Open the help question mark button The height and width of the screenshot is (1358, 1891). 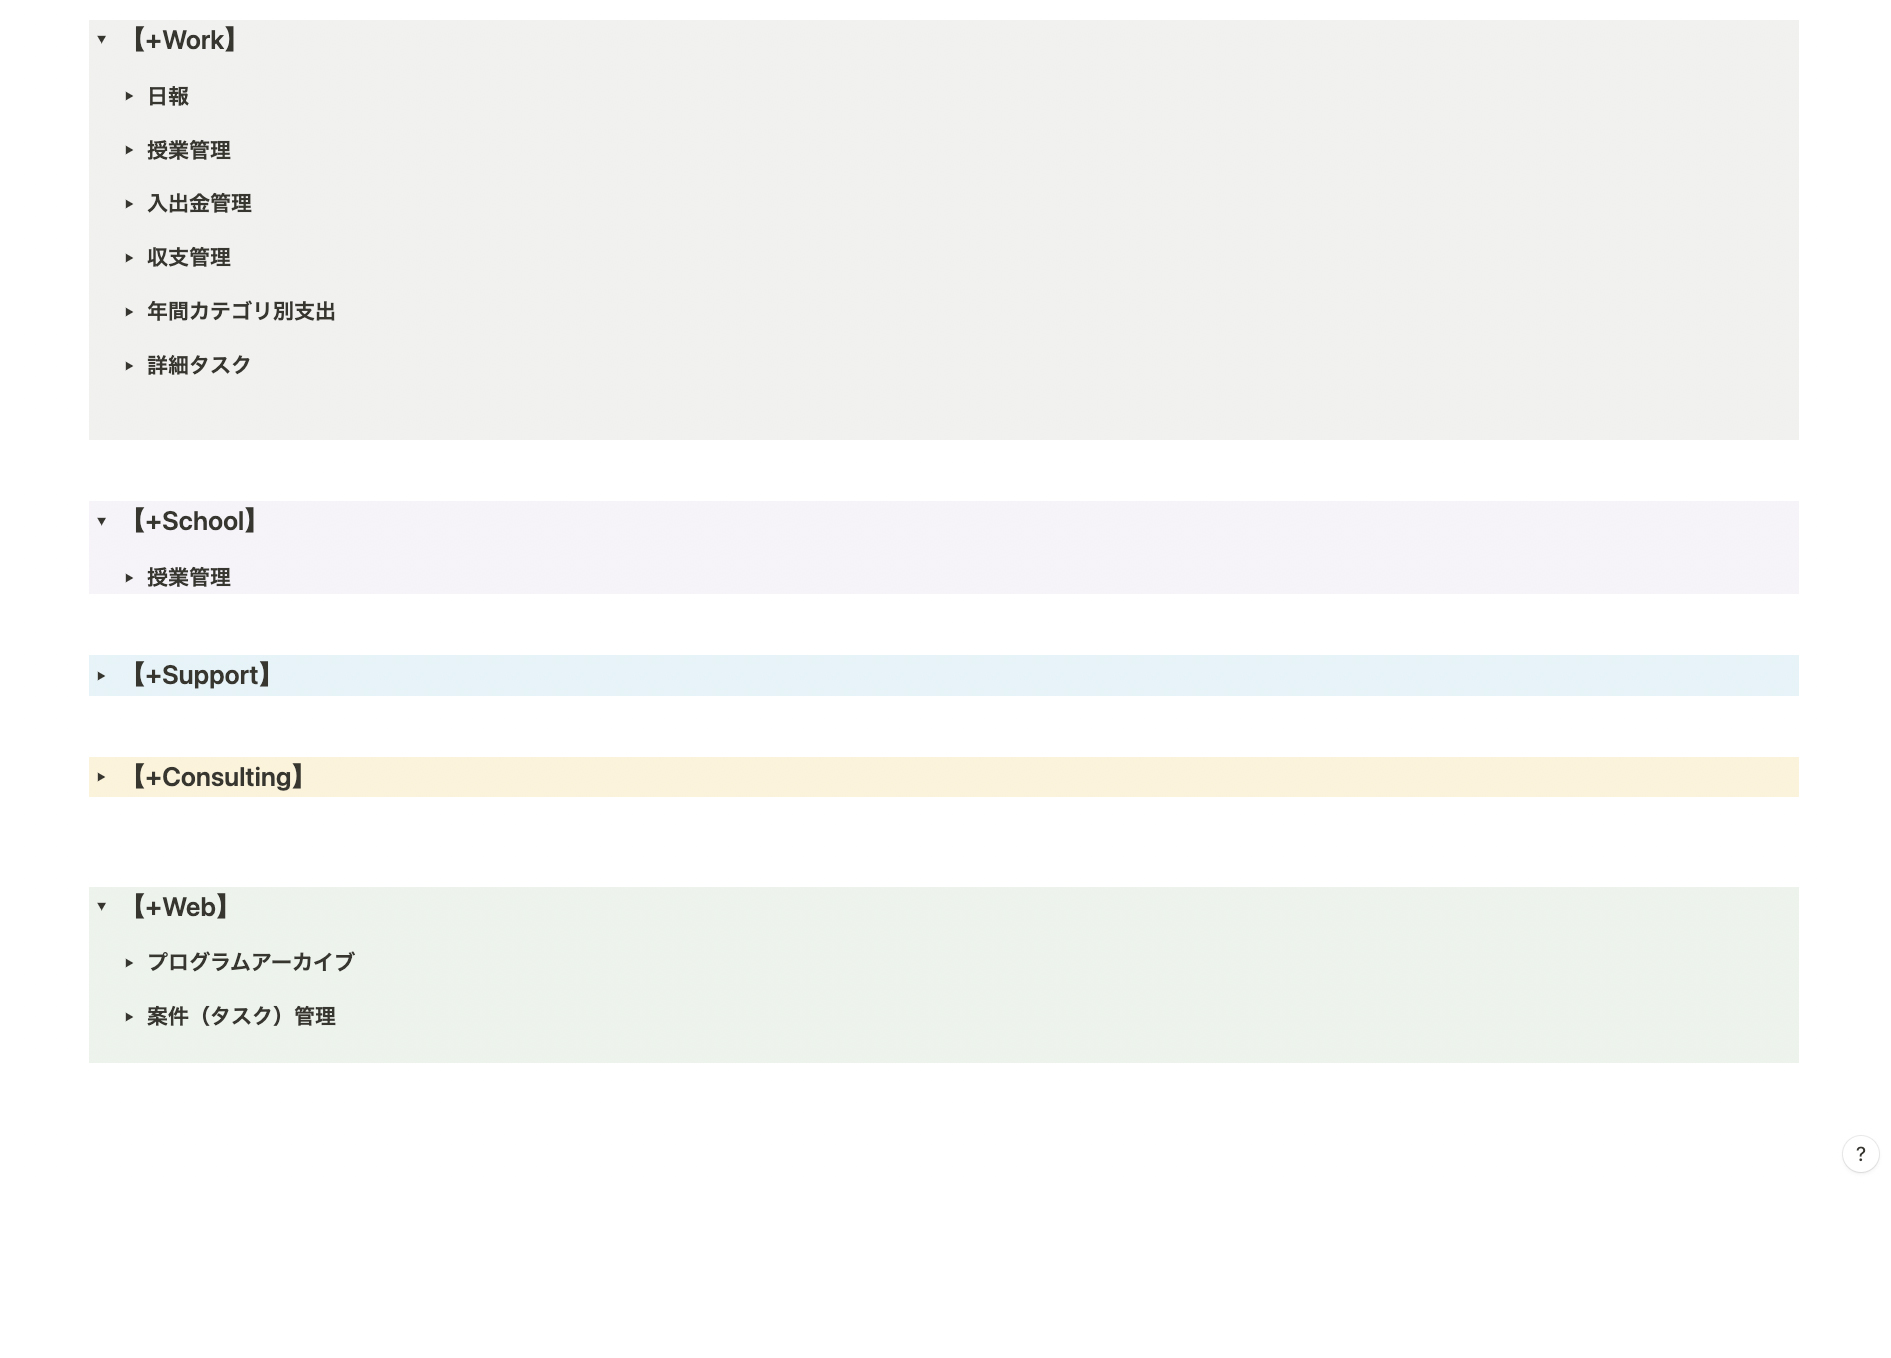tap(1860, 1154)
